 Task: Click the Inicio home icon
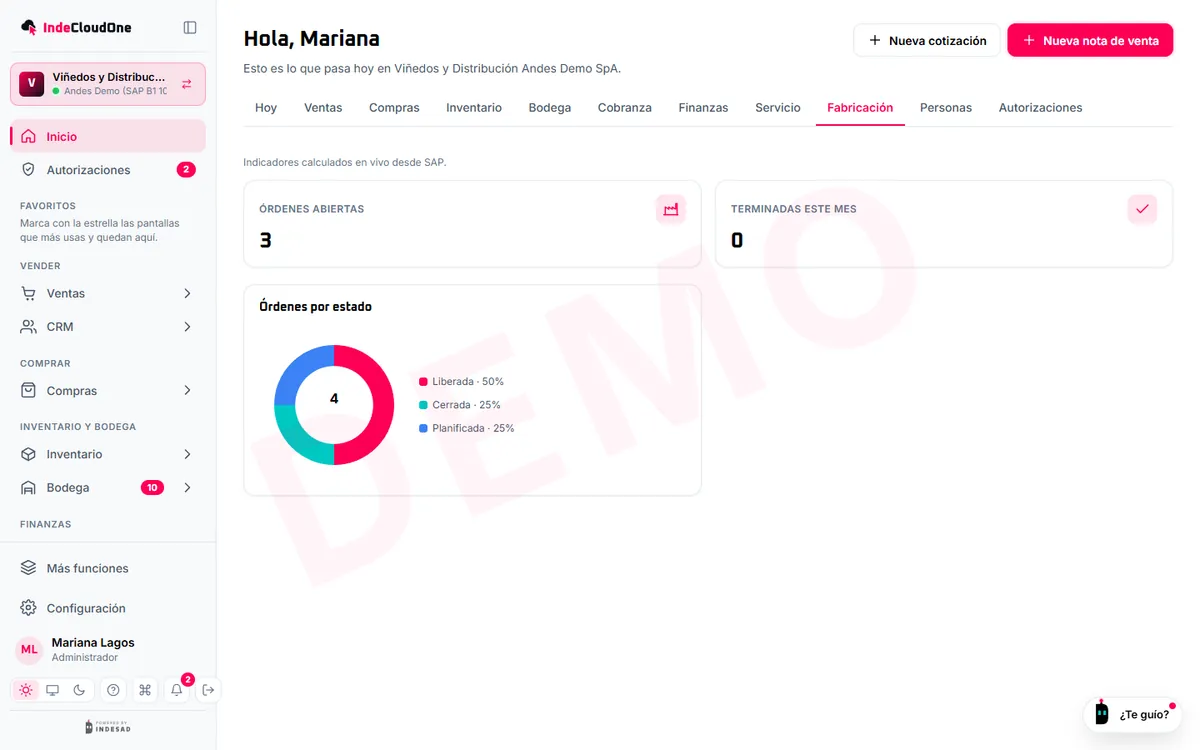(29, 136)
